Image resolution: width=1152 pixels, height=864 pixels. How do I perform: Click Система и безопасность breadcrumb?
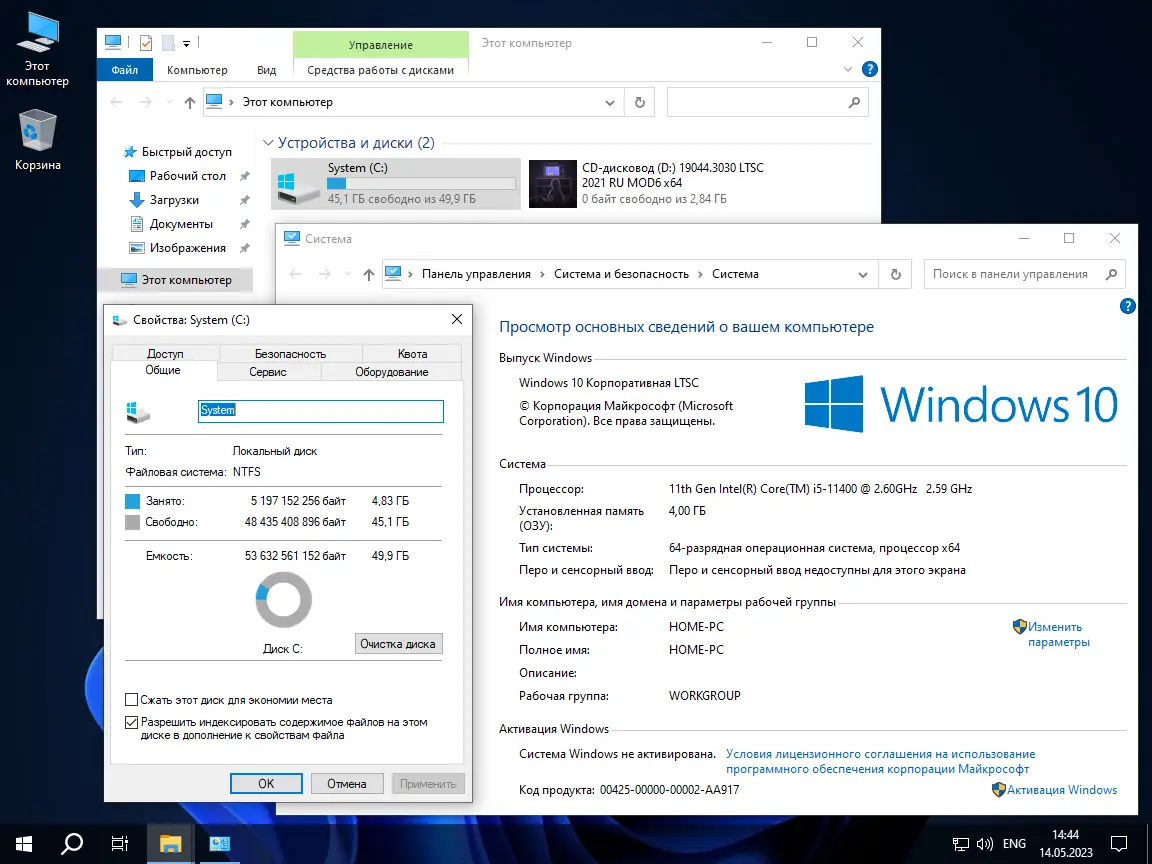tap(622, 274)
